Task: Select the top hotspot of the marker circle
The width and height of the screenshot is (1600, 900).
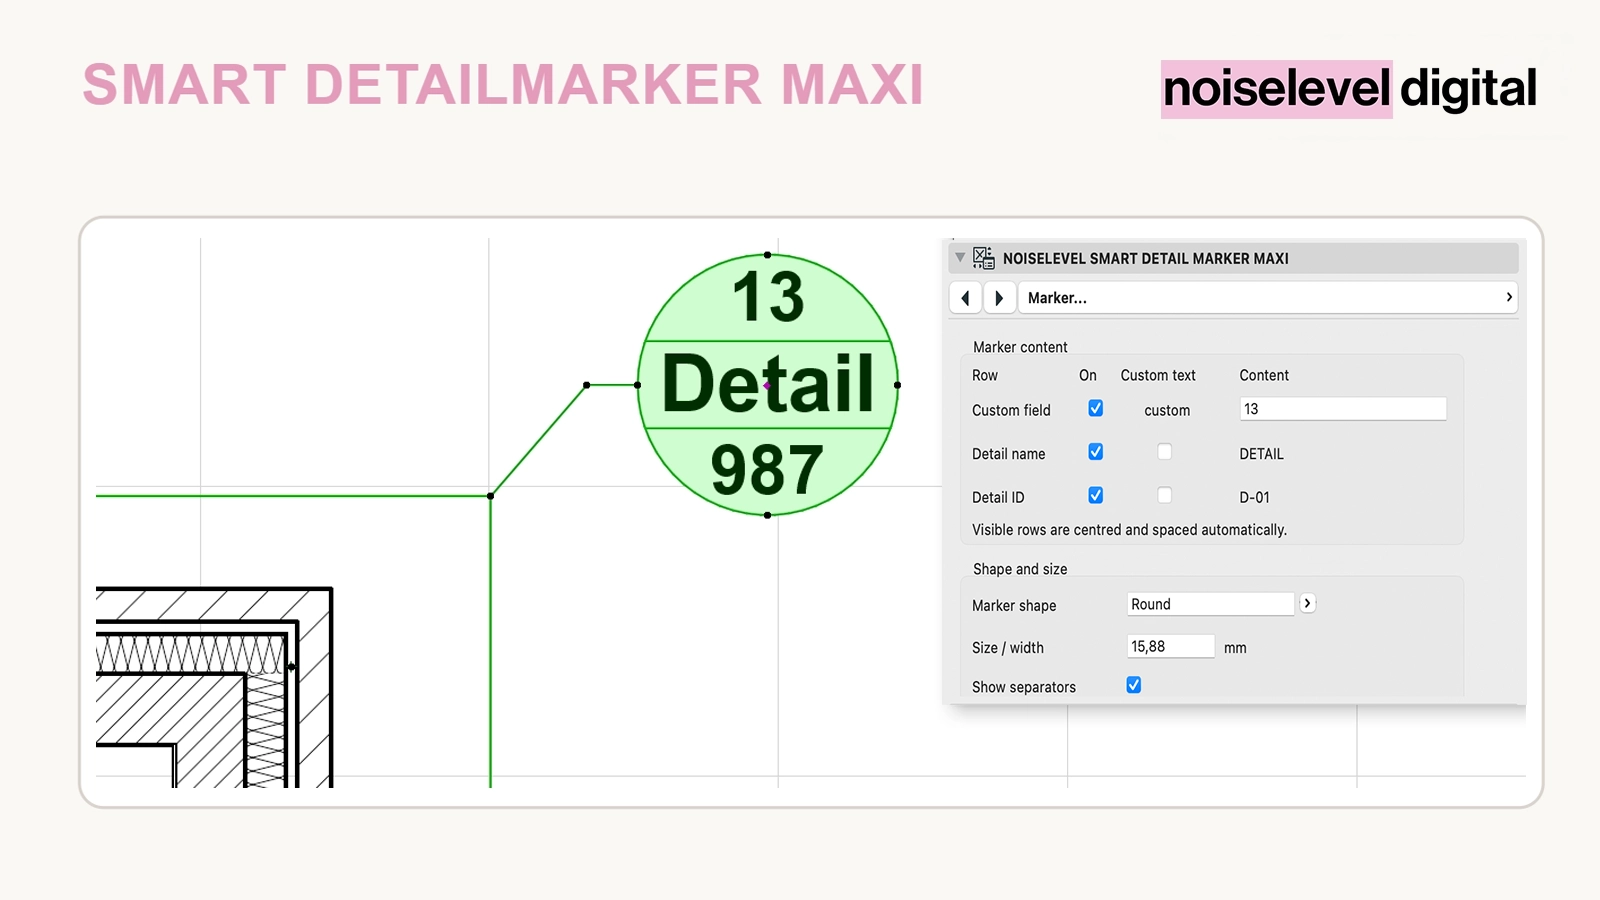Action: click(x=767, y=255)
